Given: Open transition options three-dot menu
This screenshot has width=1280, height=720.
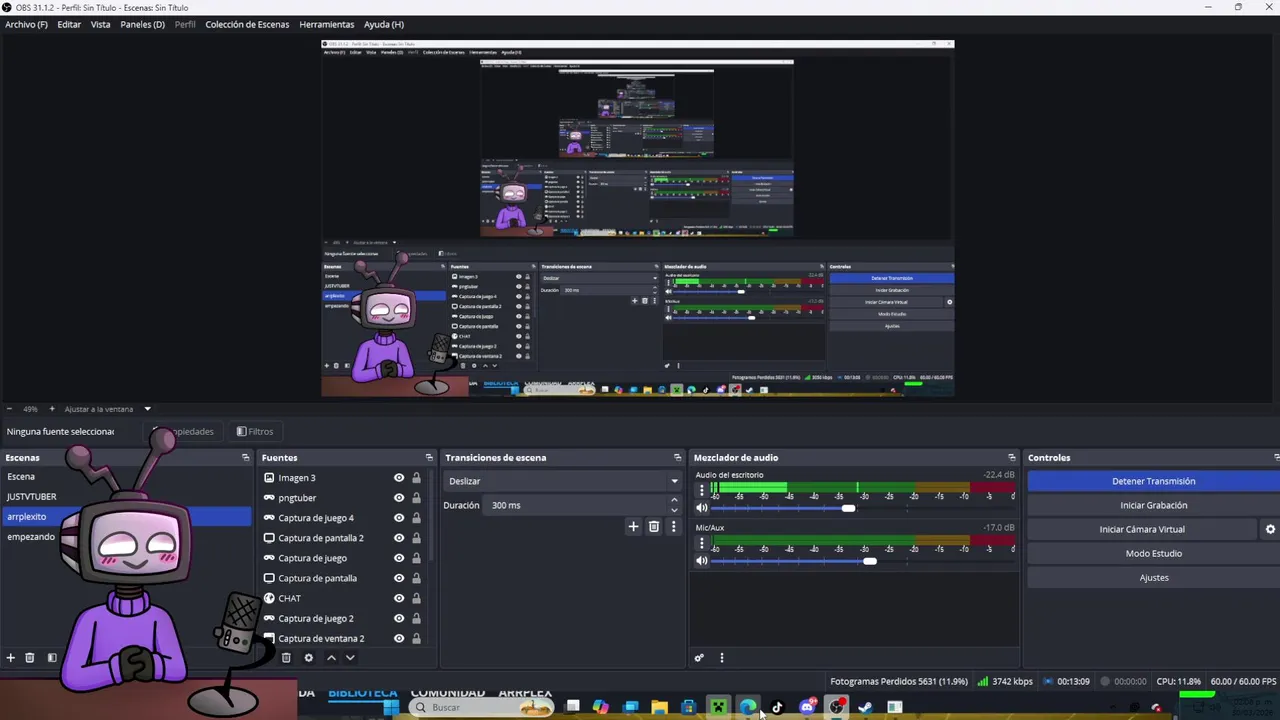Looking at the screenshot, I should pyautogui.click(x=673, y=527).
